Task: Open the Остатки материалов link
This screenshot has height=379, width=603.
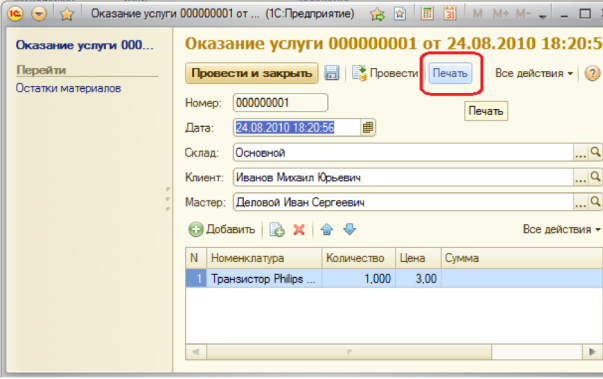Action: [x=68, y=88]
